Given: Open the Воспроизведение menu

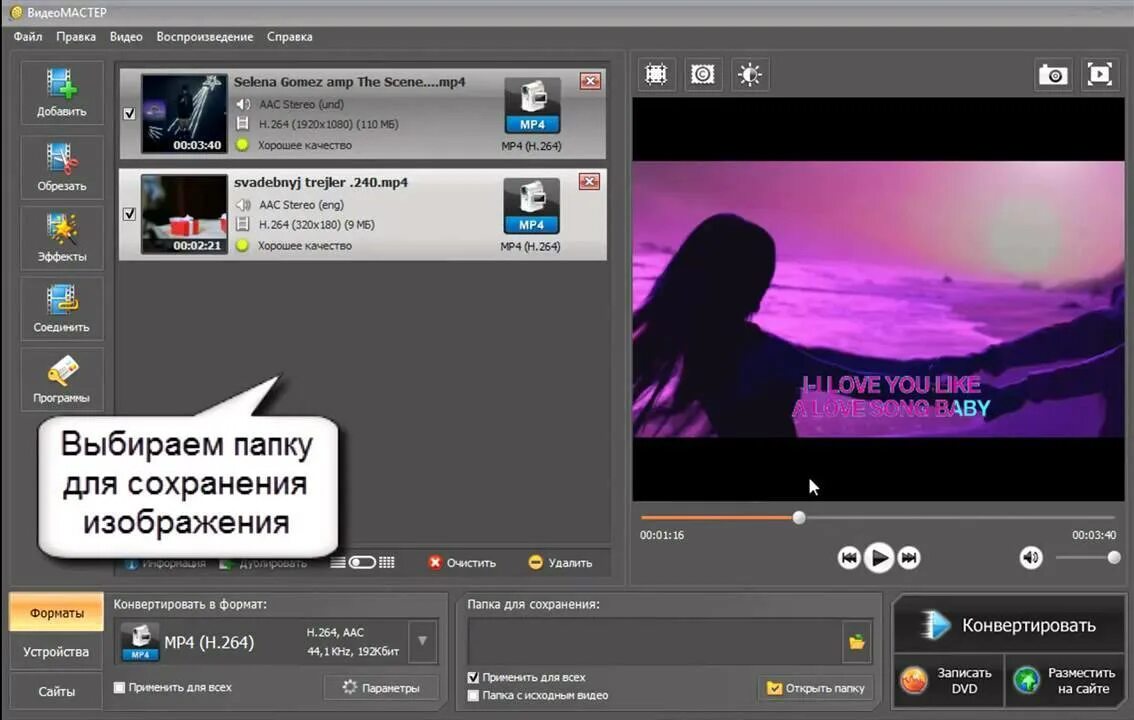Looking at the screenshot, I should point(205,36).
